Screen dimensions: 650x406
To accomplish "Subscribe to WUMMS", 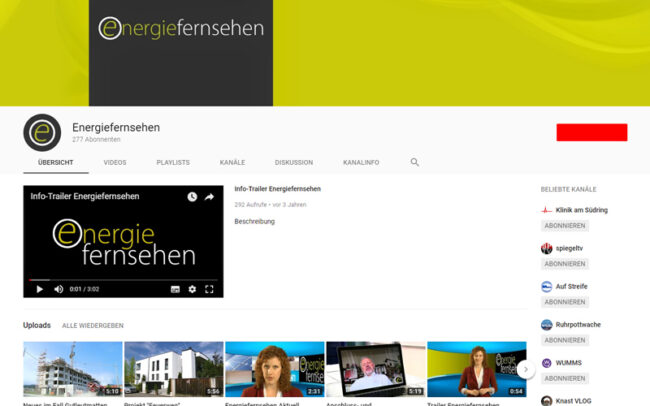I will [565, 378].
